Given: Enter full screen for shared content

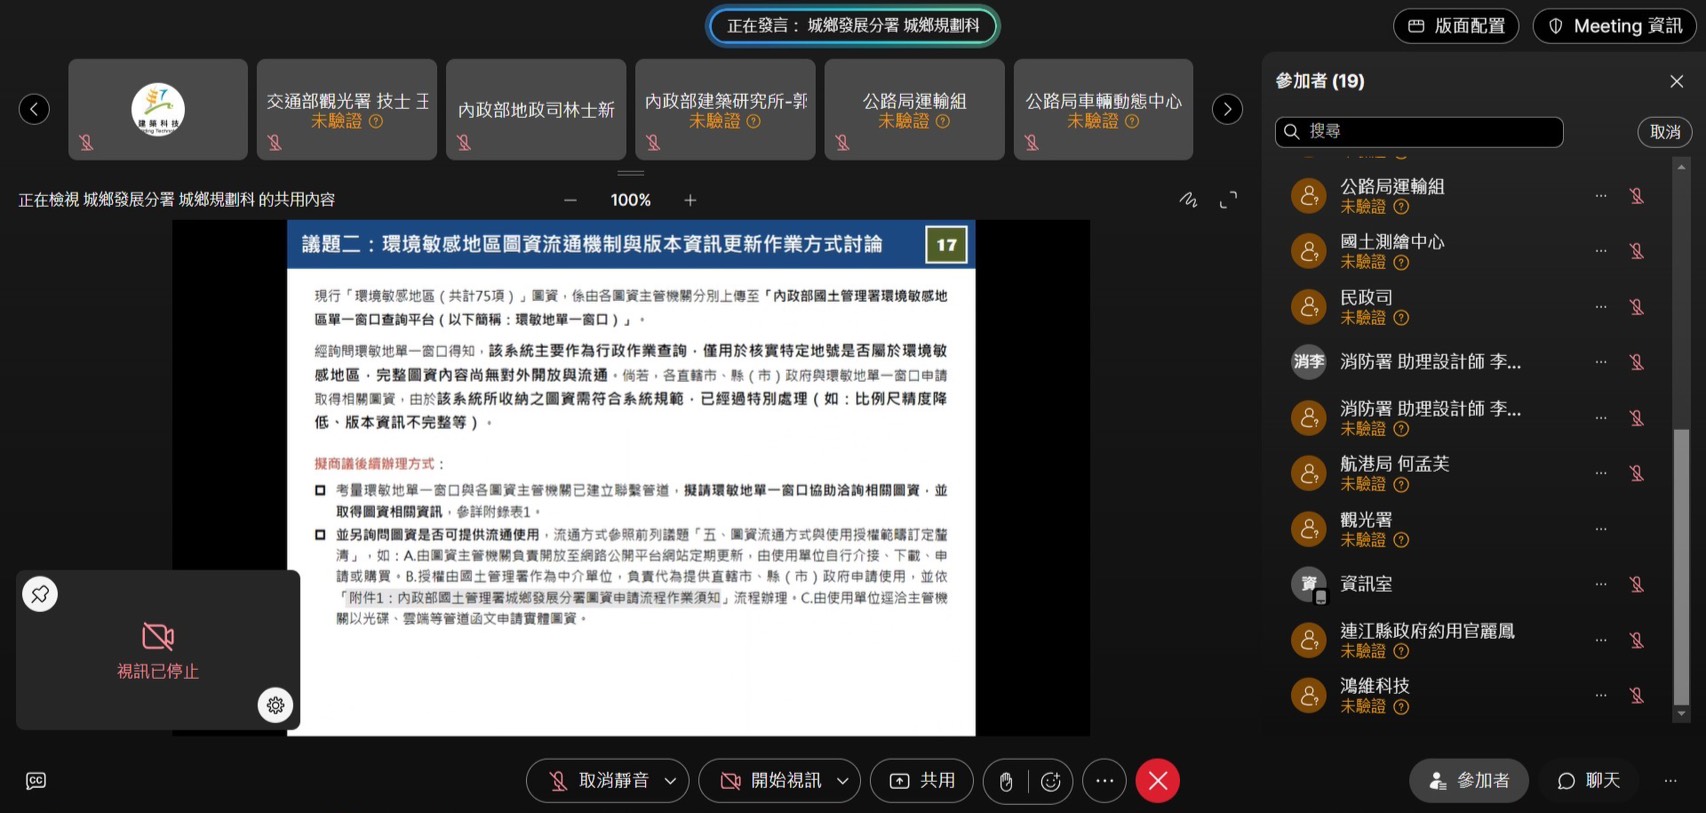Looking at the screenshot, I should coord(1228,200).
